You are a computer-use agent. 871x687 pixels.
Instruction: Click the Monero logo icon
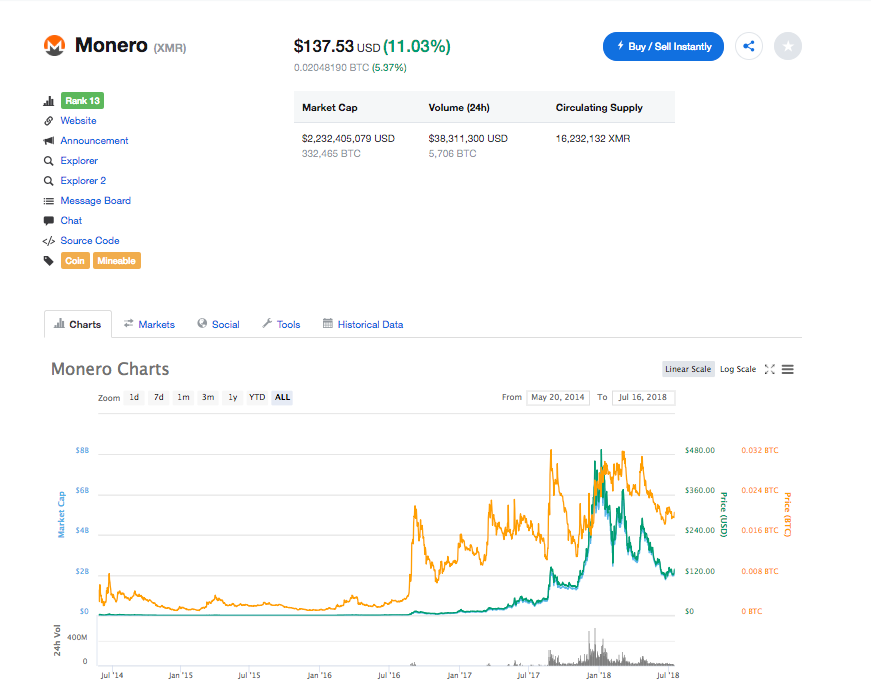click(54, 46)
